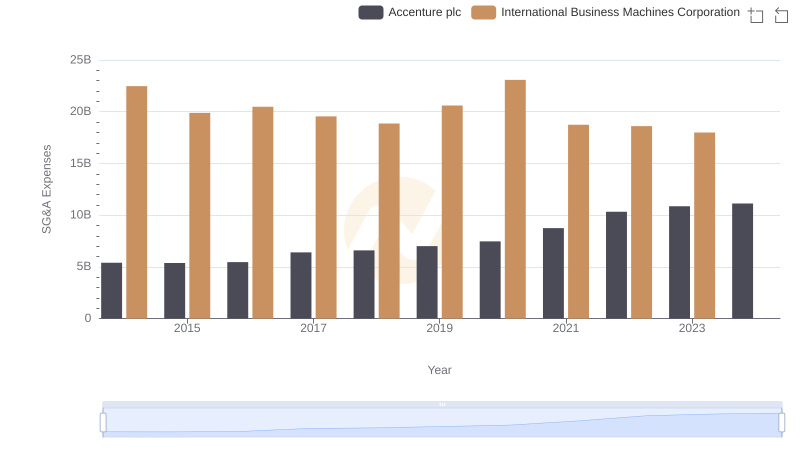Viewport: 800px width, 461px height.
Task: Click the 10B y-axis label
Action: coord(81,215)
